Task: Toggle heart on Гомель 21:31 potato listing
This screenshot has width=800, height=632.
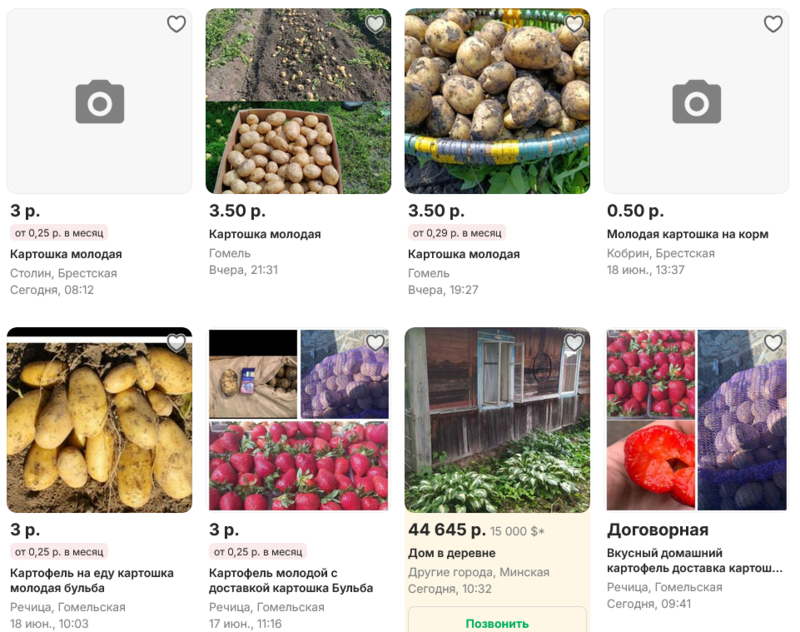Action: pyautogui.click(x=375, y=24)
